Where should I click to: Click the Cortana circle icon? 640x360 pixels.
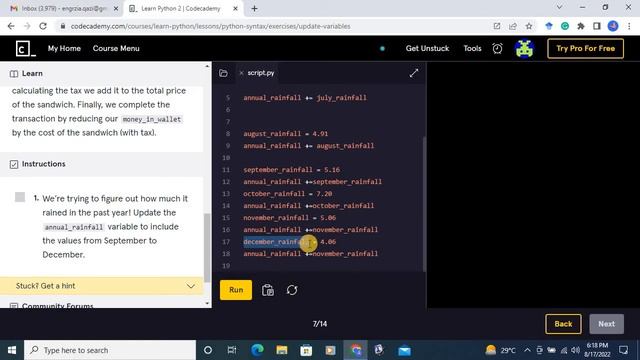[208, 350]
